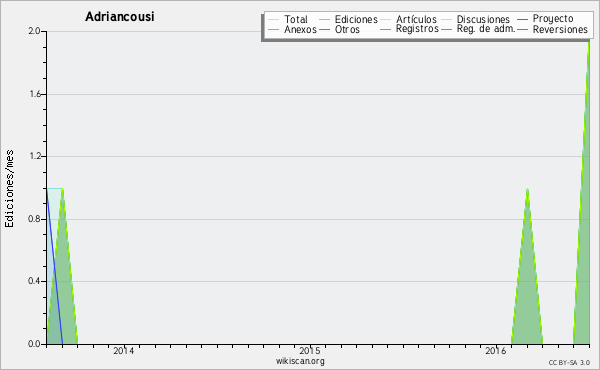Screen dimensions: 600x370
Task: Click the Proyecto legend label
Action: (553, 19)
